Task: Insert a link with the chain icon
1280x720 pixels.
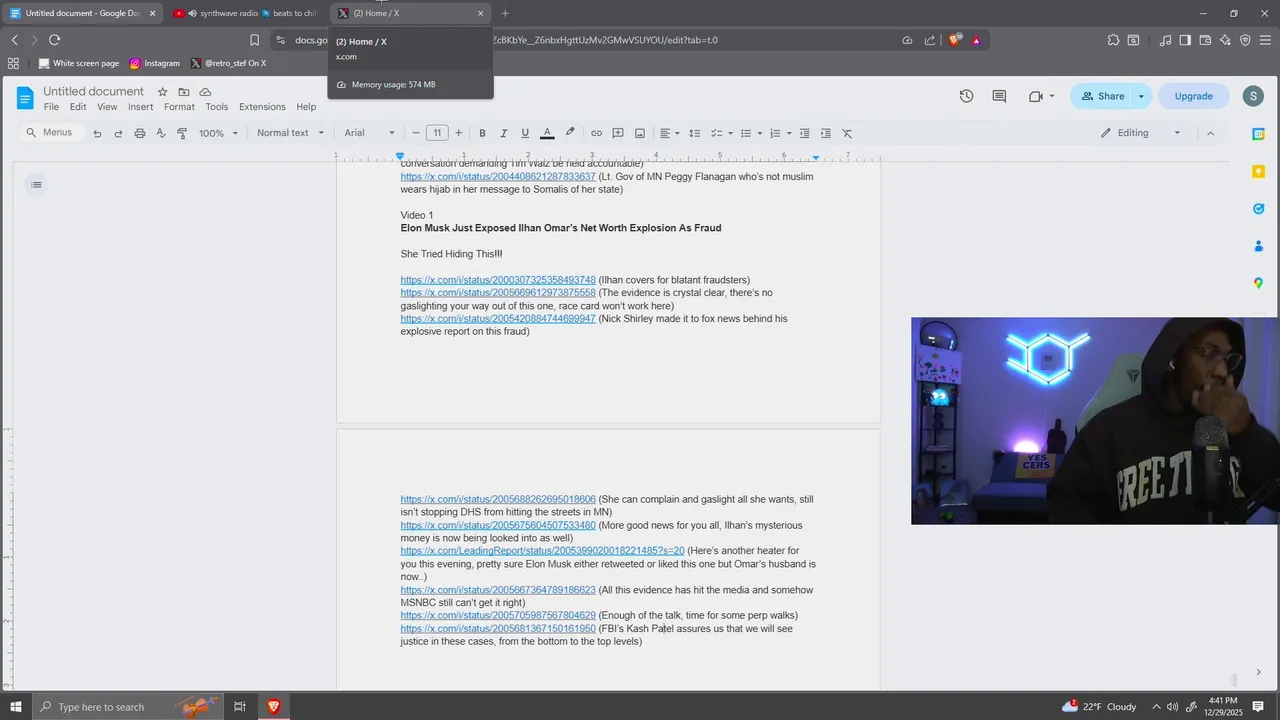Action: click(x=596, y=133)
